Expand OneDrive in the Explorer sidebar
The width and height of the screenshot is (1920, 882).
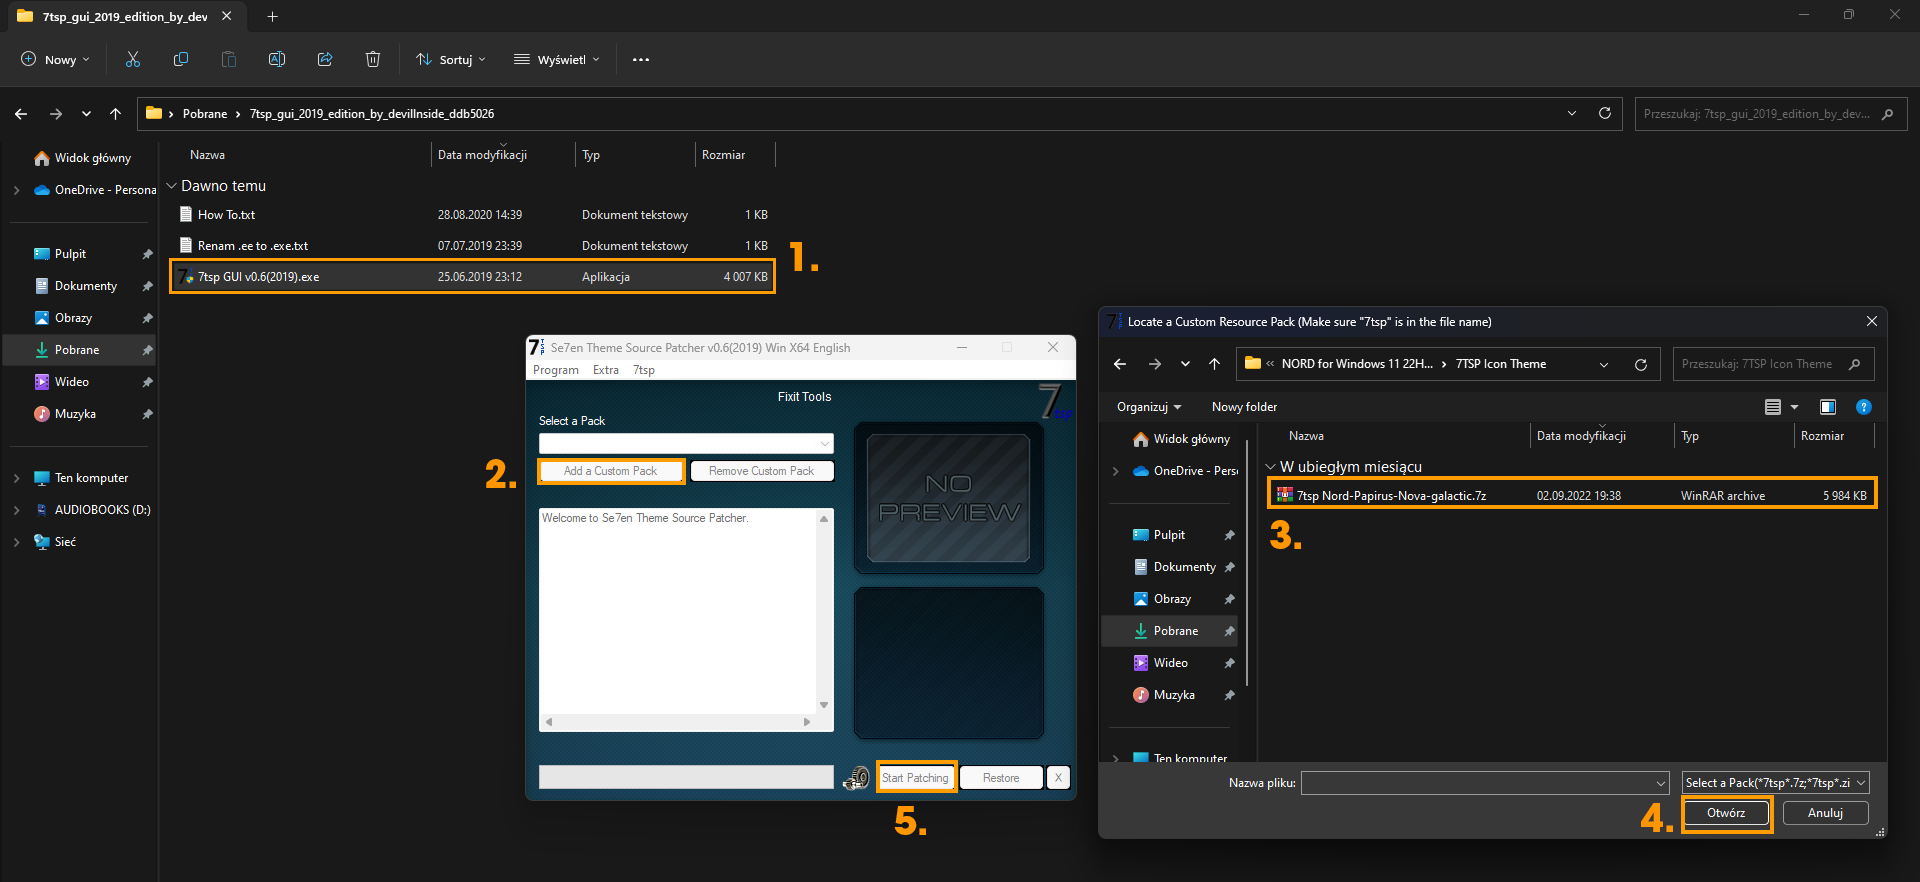pyautogui.click(x=16, y=190)
